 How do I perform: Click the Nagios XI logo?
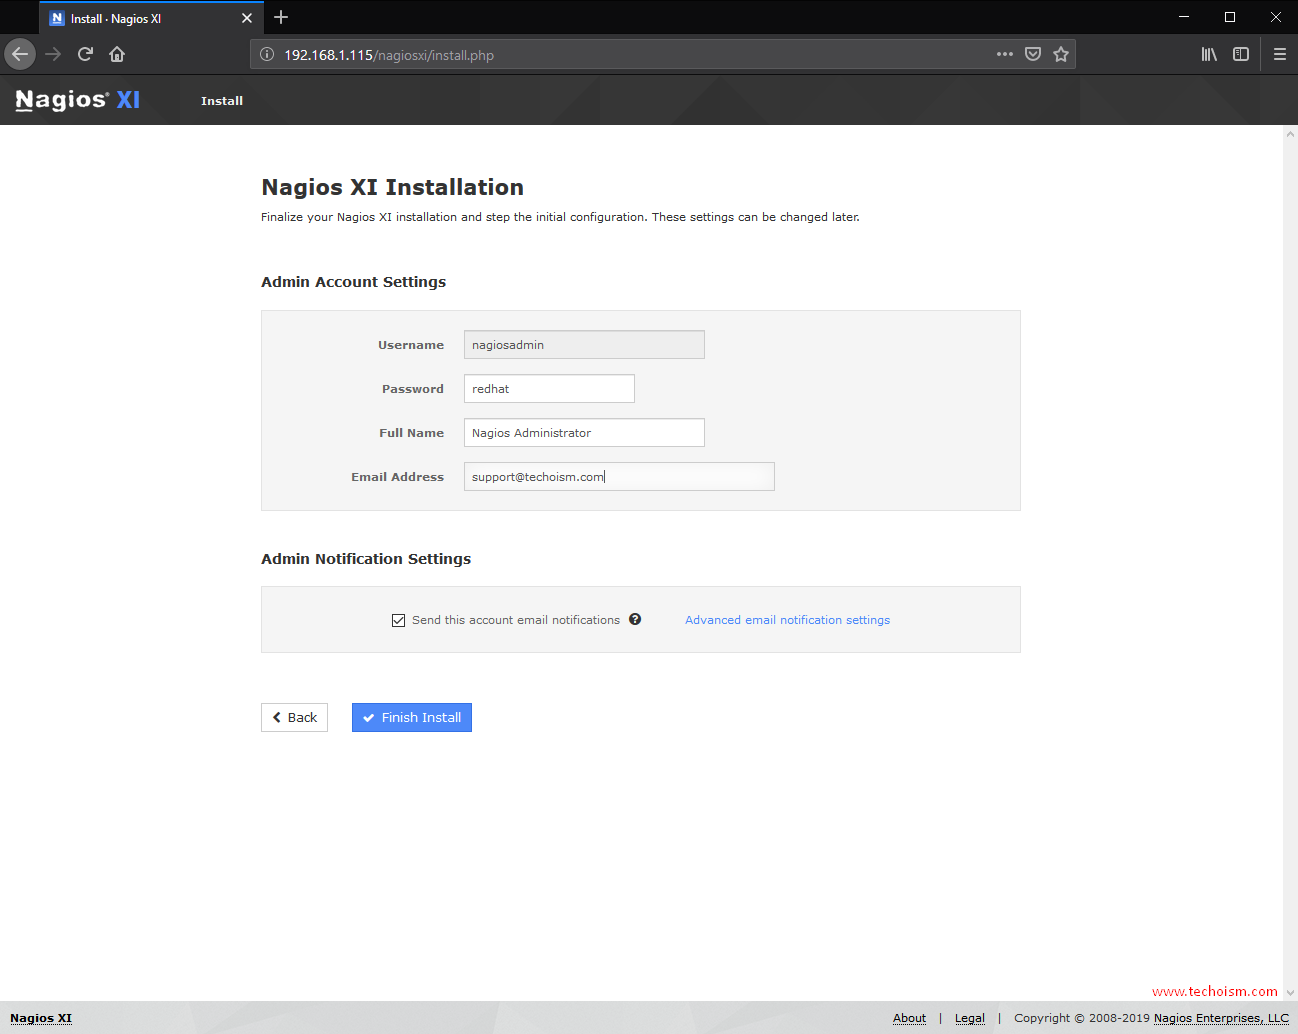pos(78,100)
